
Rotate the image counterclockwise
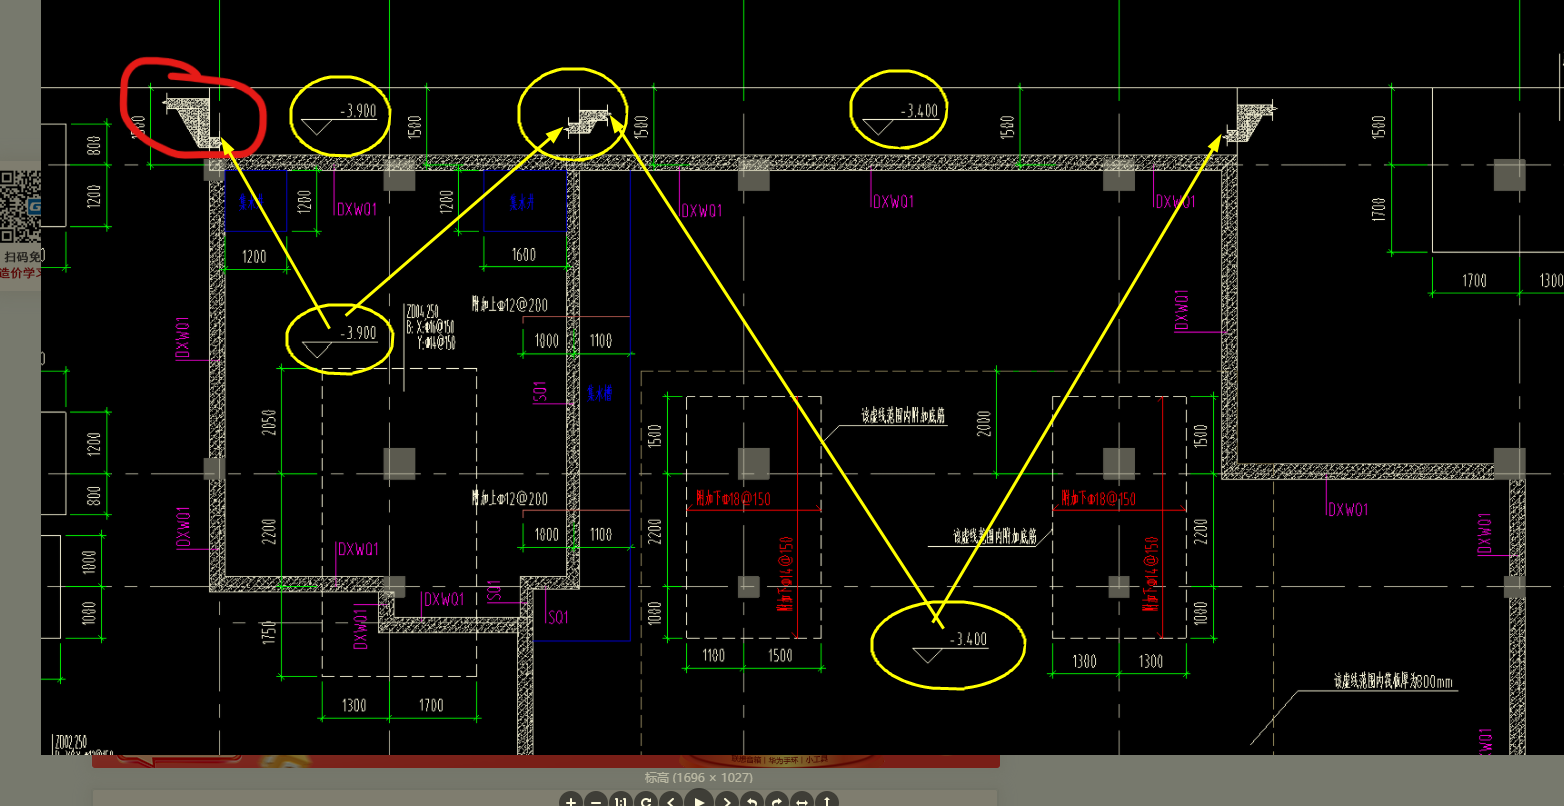click(751, 801)
